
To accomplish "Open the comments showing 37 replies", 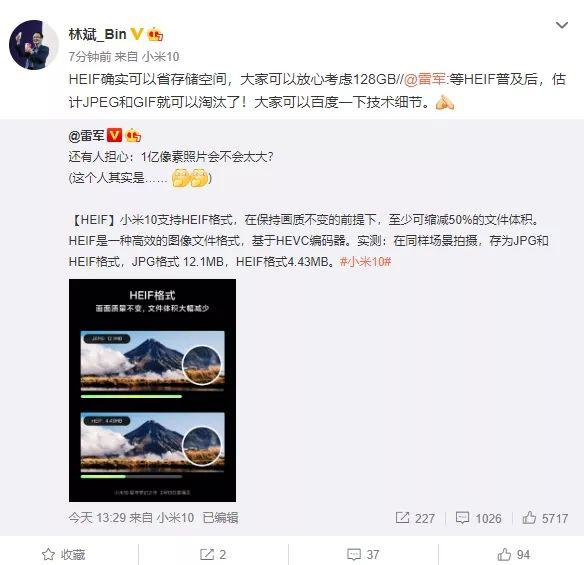I will (x=363, y=554).
